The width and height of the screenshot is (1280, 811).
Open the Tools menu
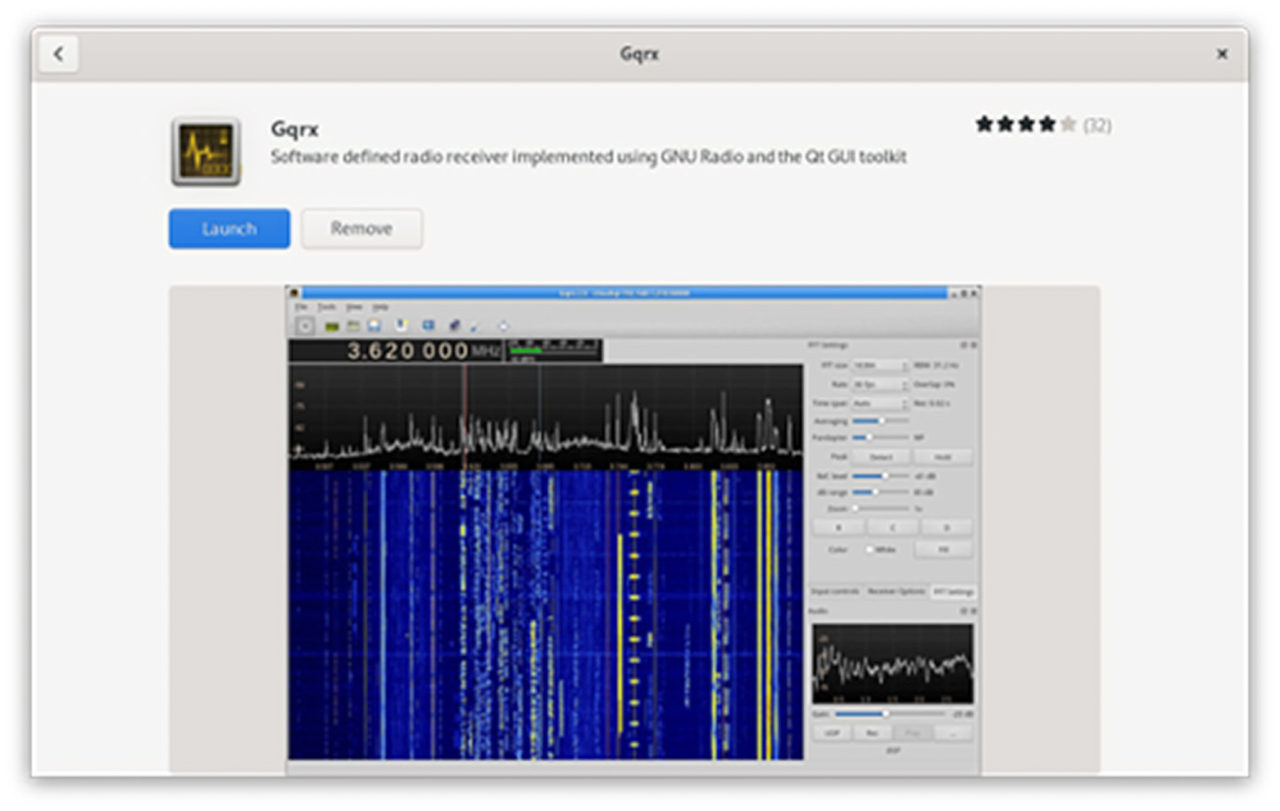pos(327,307)
